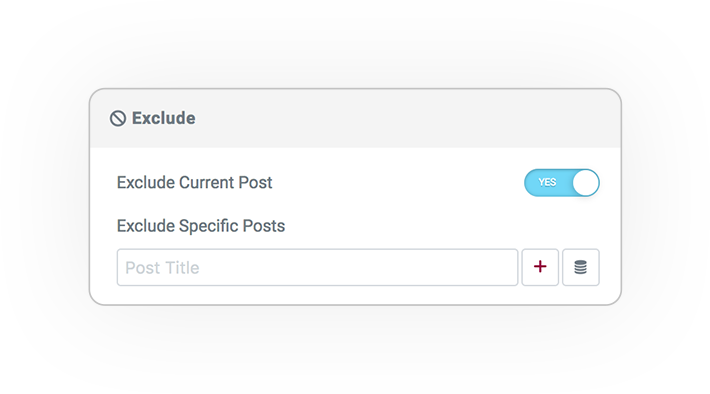
Task: Toggle the gray Exclude header bar
Action: pos(355,119)
